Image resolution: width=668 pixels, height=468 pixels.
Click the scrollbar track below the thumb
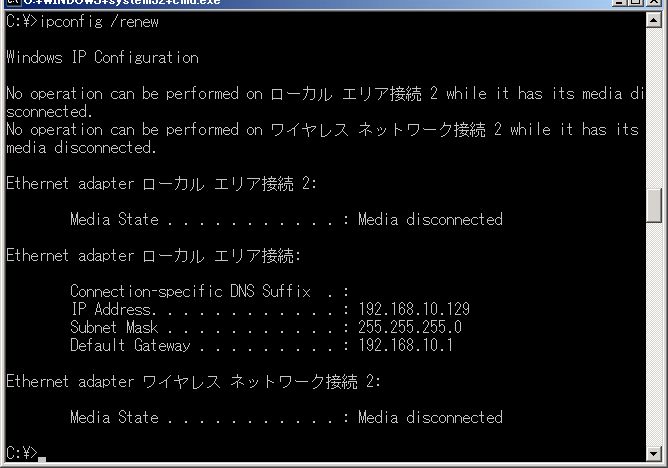click(x=654, y=334)
